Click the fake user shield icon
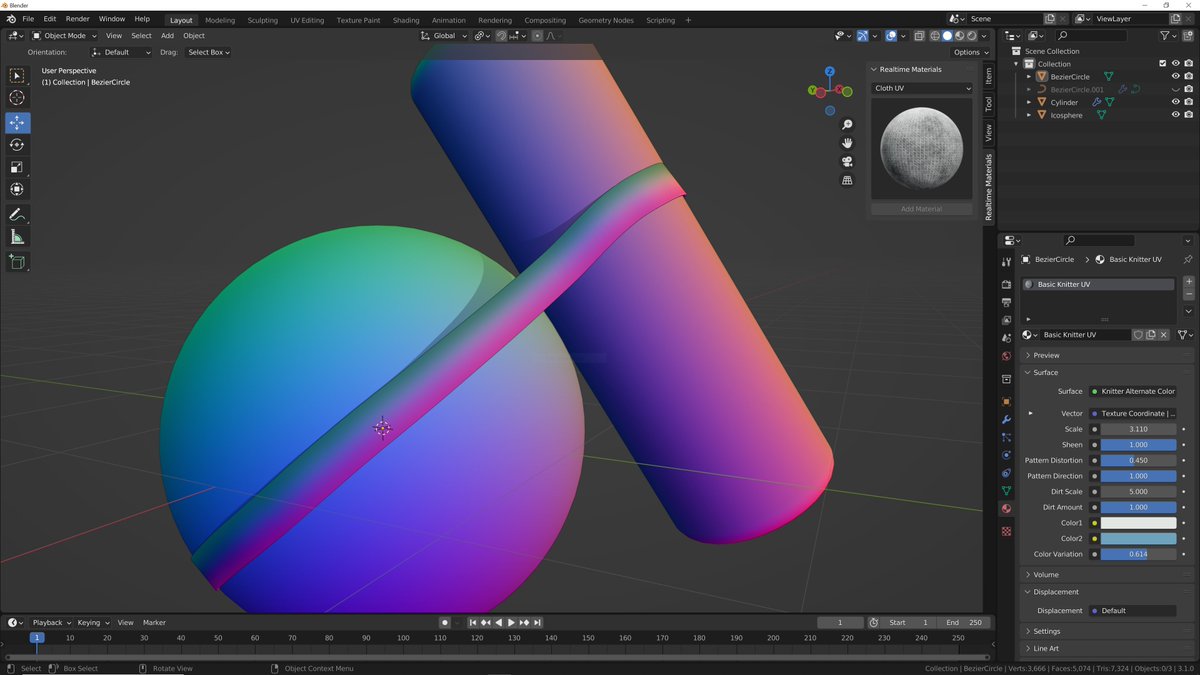The image size is (1200, 675). [1138, 335]
